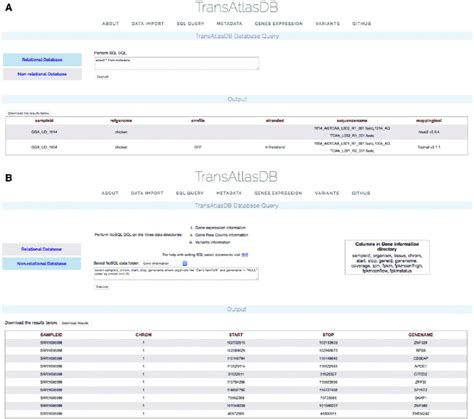Select the highlighted Relational Database button in the top screenshot
Screen dimensions: 474x419
coord(42,60)
